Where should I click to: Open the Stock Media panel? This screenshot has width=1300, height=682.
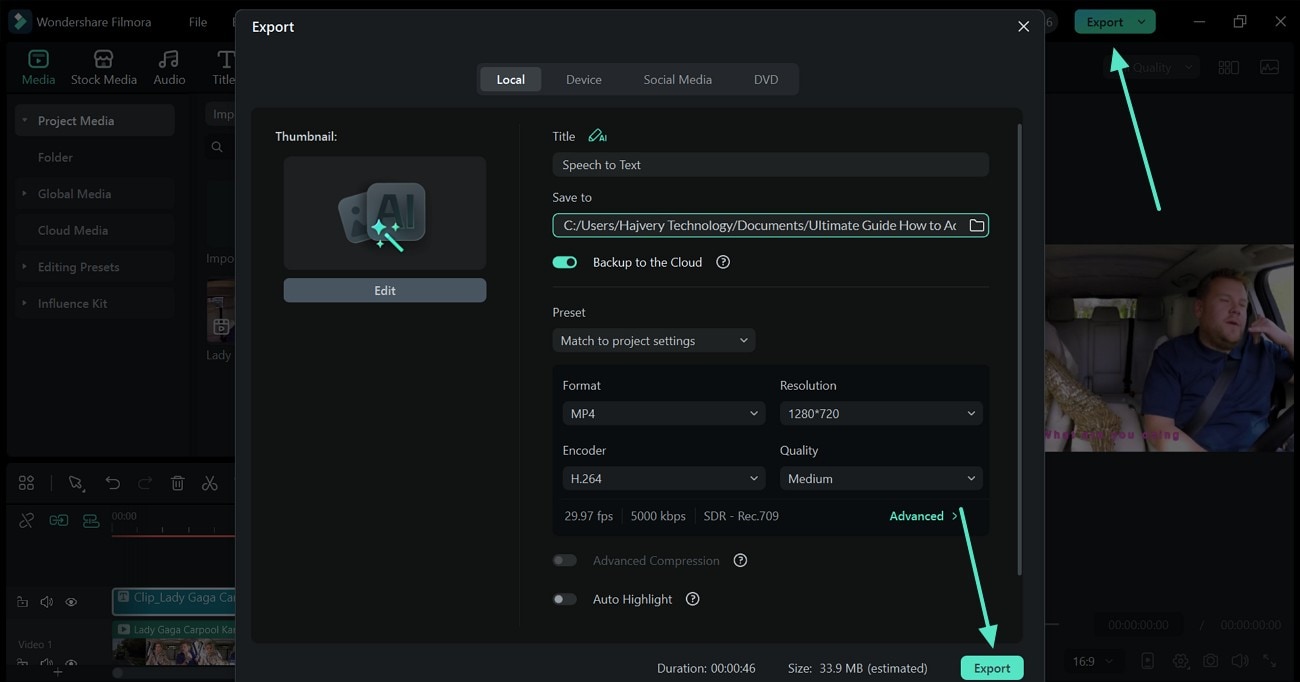pos(103,67)
